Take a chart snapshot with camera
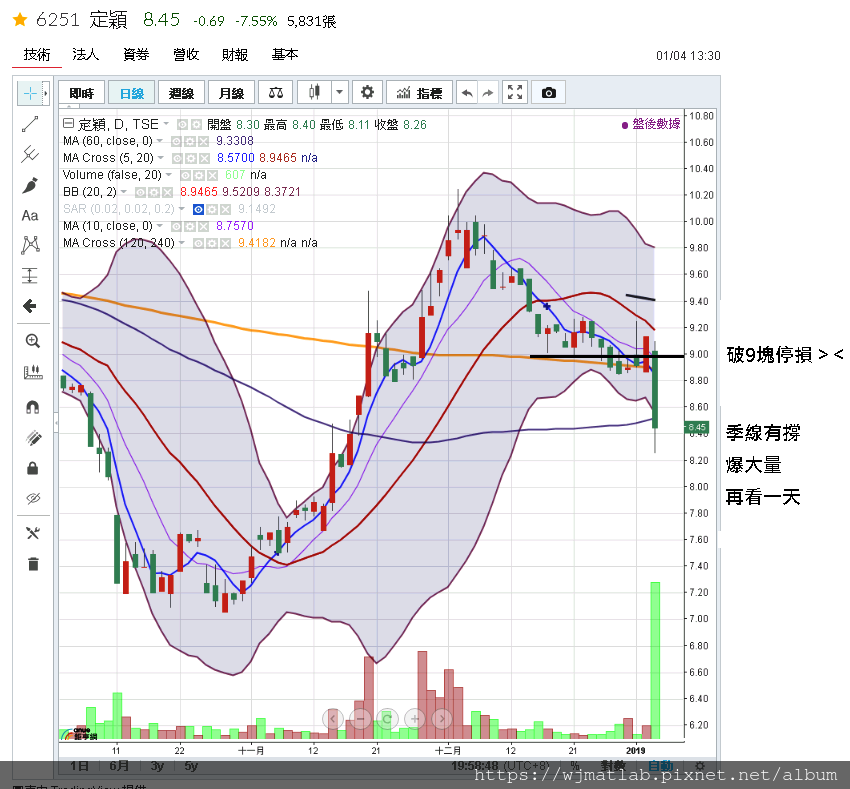Viewport: 850px width, 789px height. pyautogui.click(x=549, y=92)
